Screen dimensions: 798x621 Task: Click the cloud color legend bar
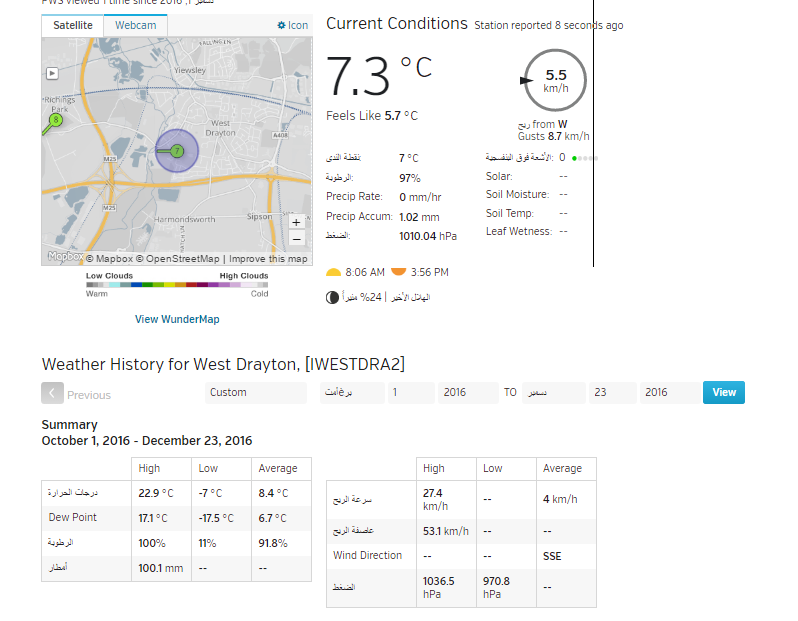click(177, 285)
